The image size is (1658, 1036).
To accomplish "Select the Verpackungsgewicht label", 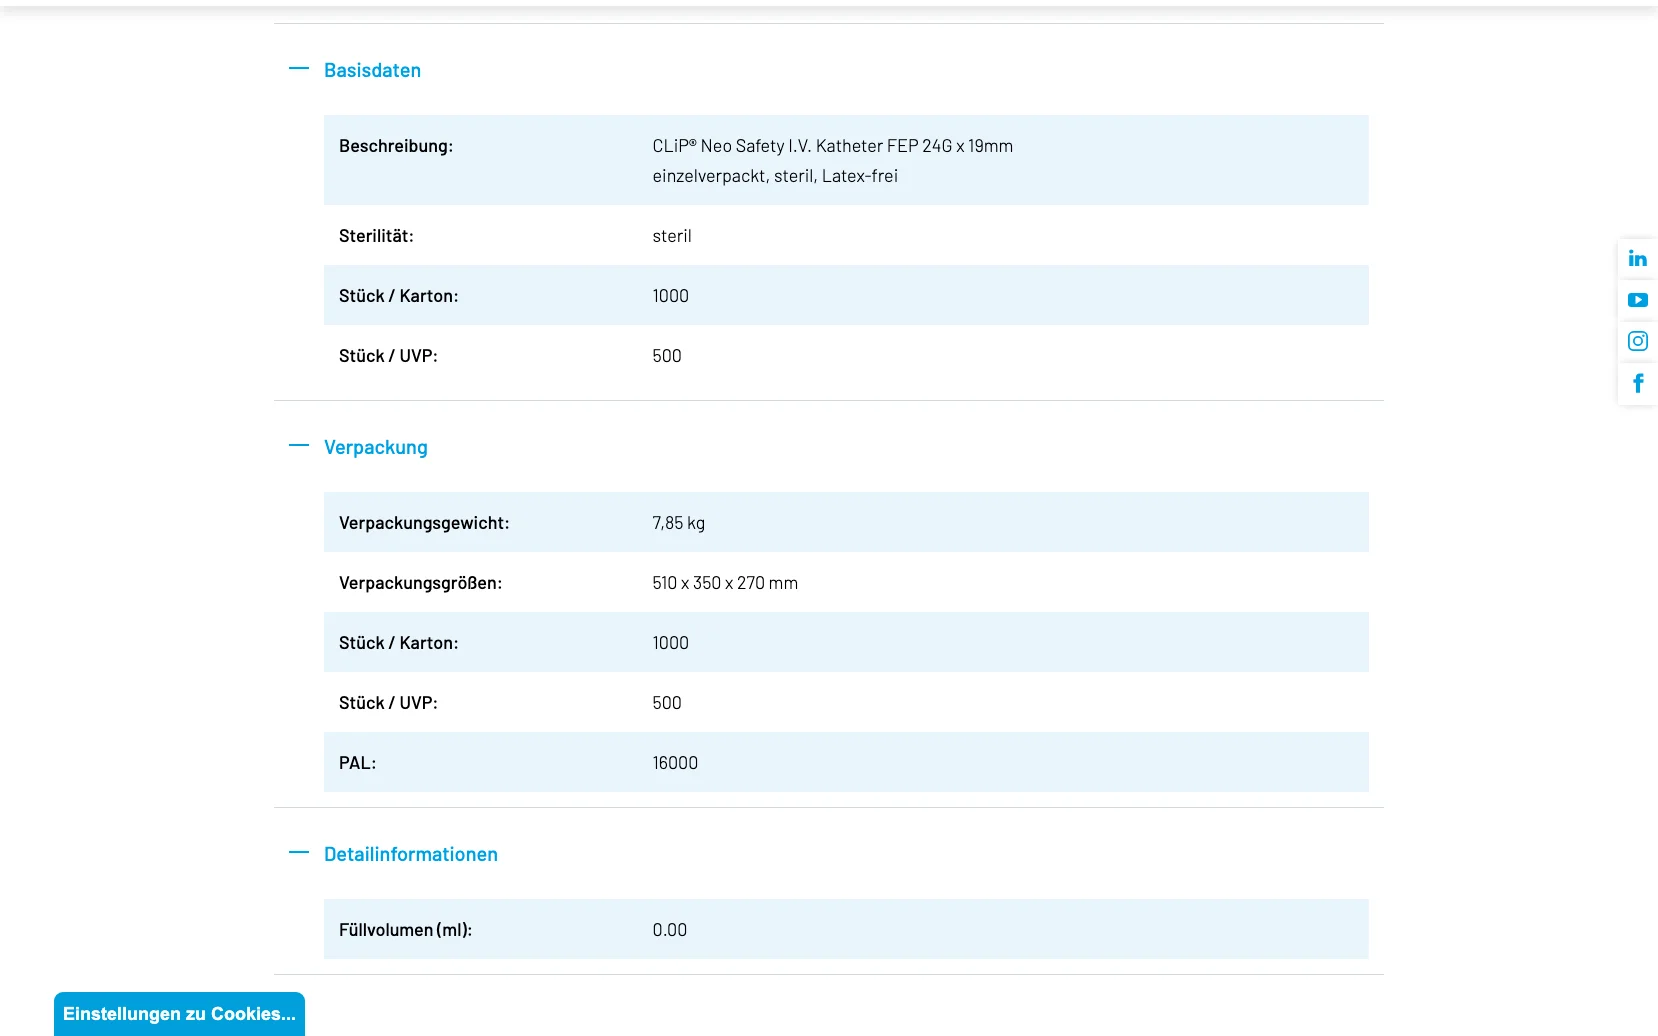I will (424, 523).
